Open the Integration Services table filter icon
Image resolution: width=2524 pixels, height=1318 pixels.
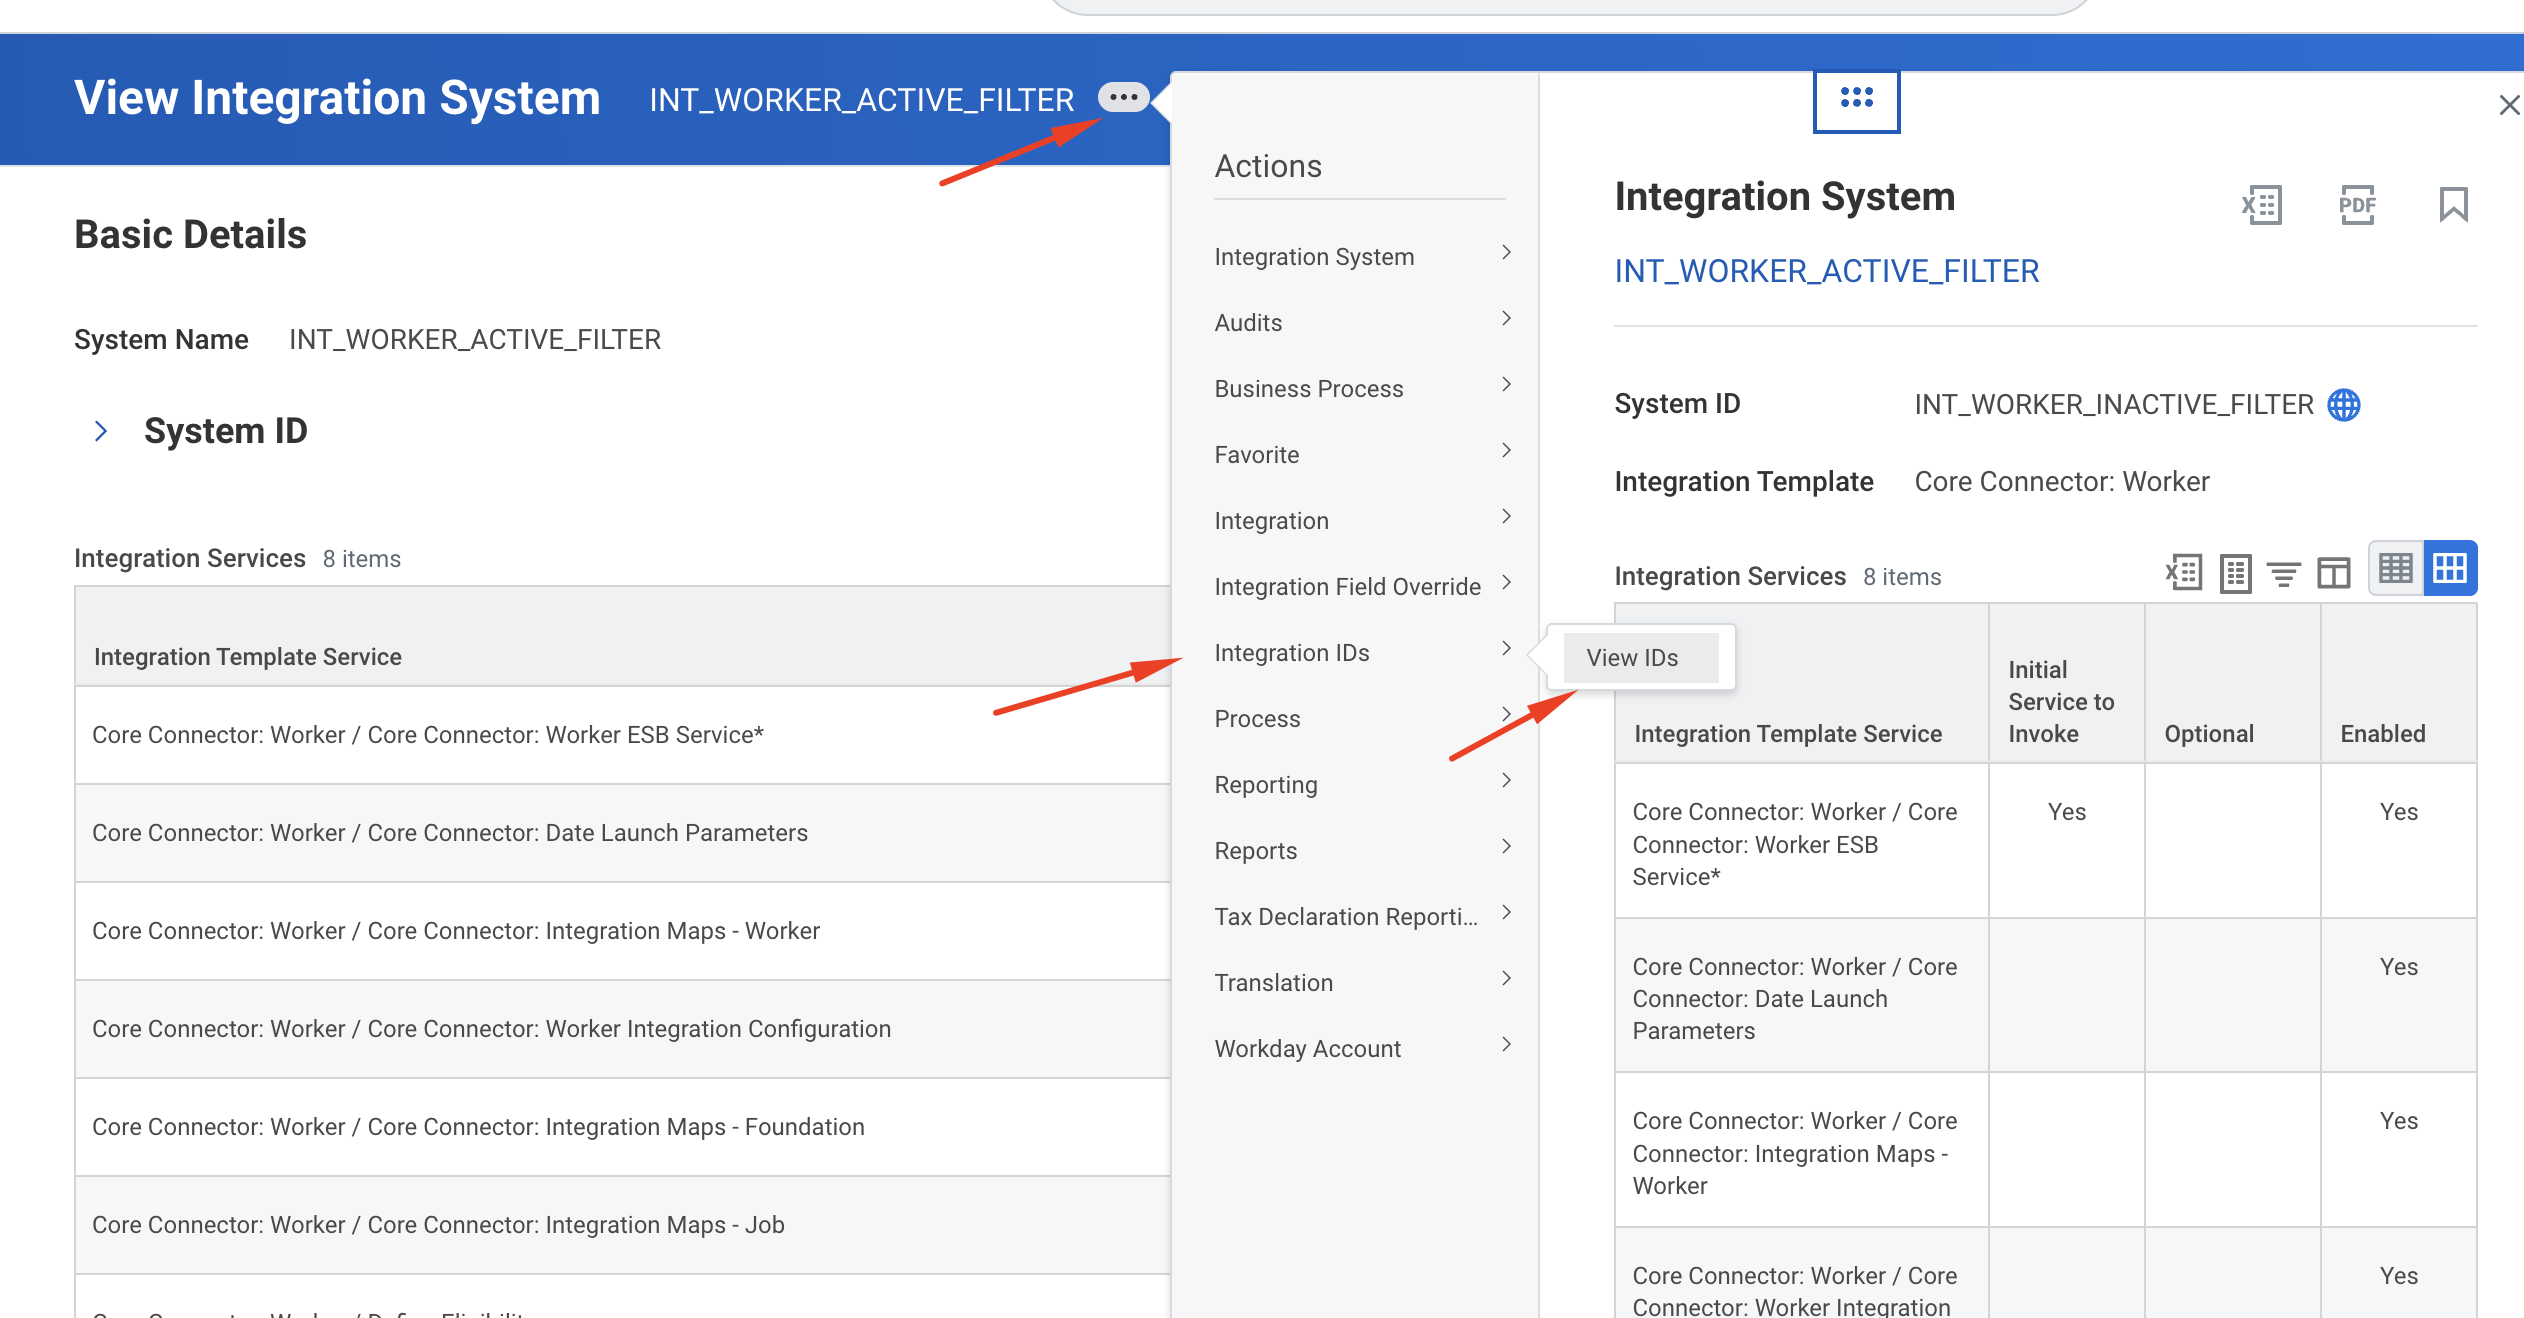coord(2284,573)
